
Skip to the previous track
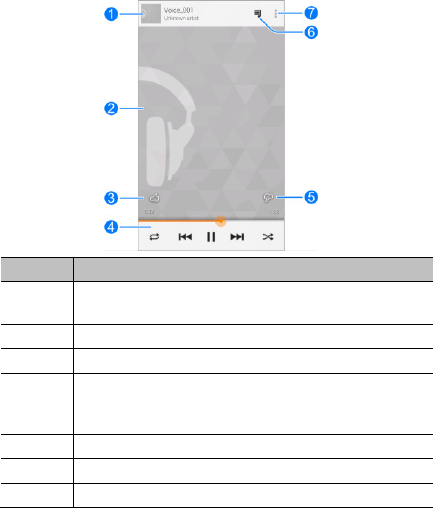tap(185, 237)
